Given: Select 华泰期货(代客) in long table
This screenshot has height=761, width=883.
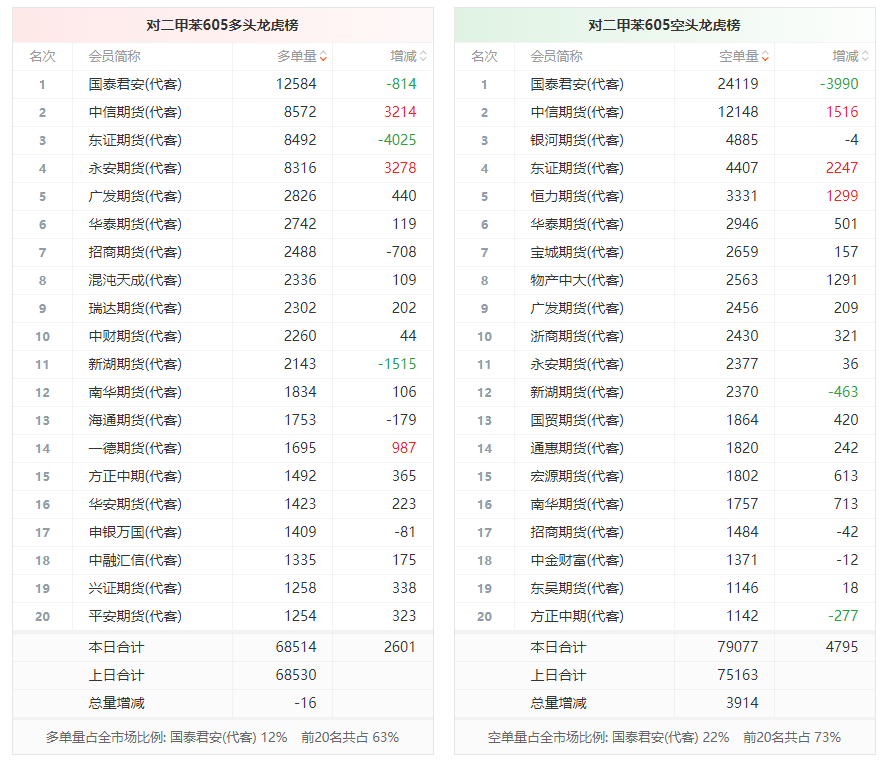Looking at the screenshot, I should tap(135, 224).
